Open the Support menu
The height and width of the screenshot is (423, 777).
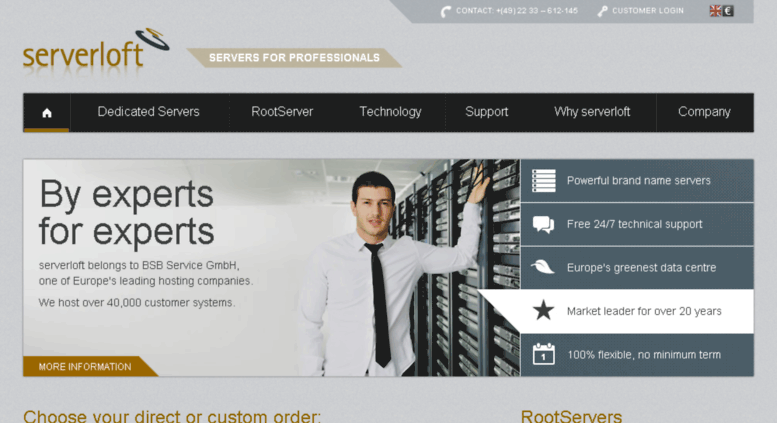[x=487, y=112]
